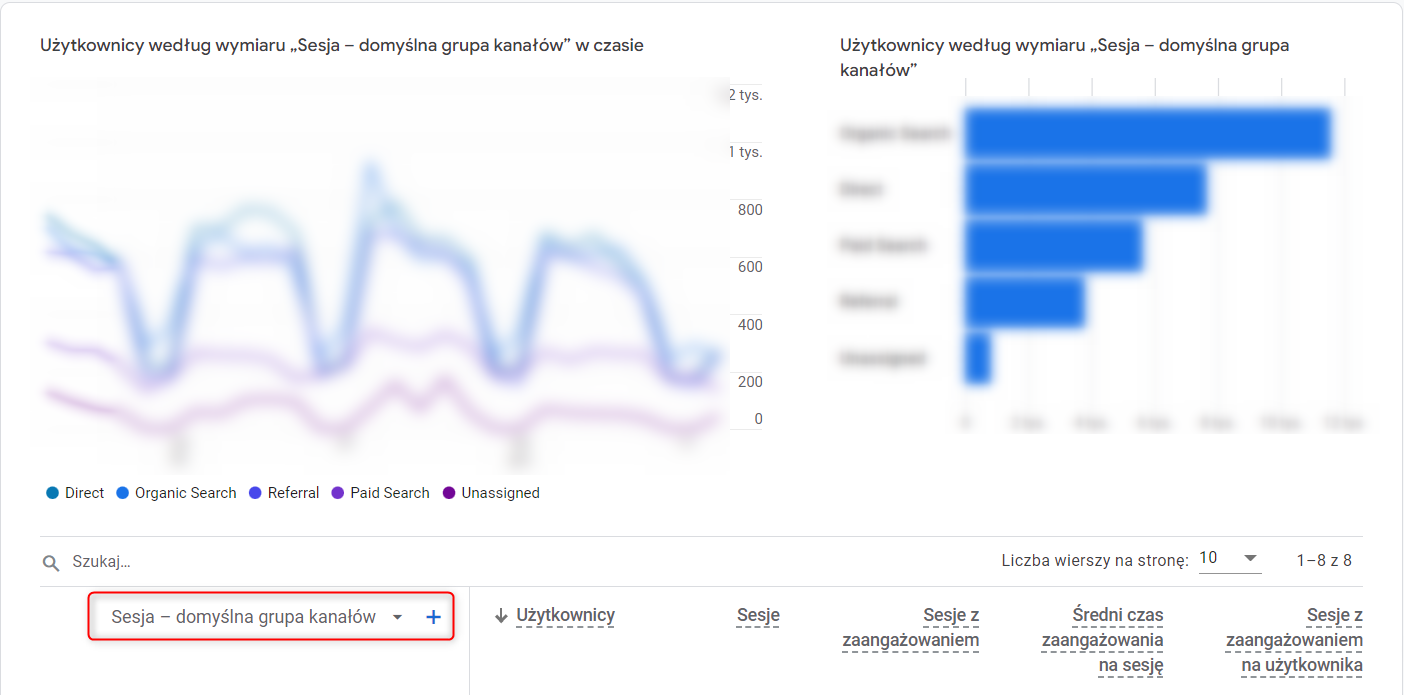This screenshot has height=695, width=1404.
Task: Toggle Direct legend color dot
Action: pos(52,493)
